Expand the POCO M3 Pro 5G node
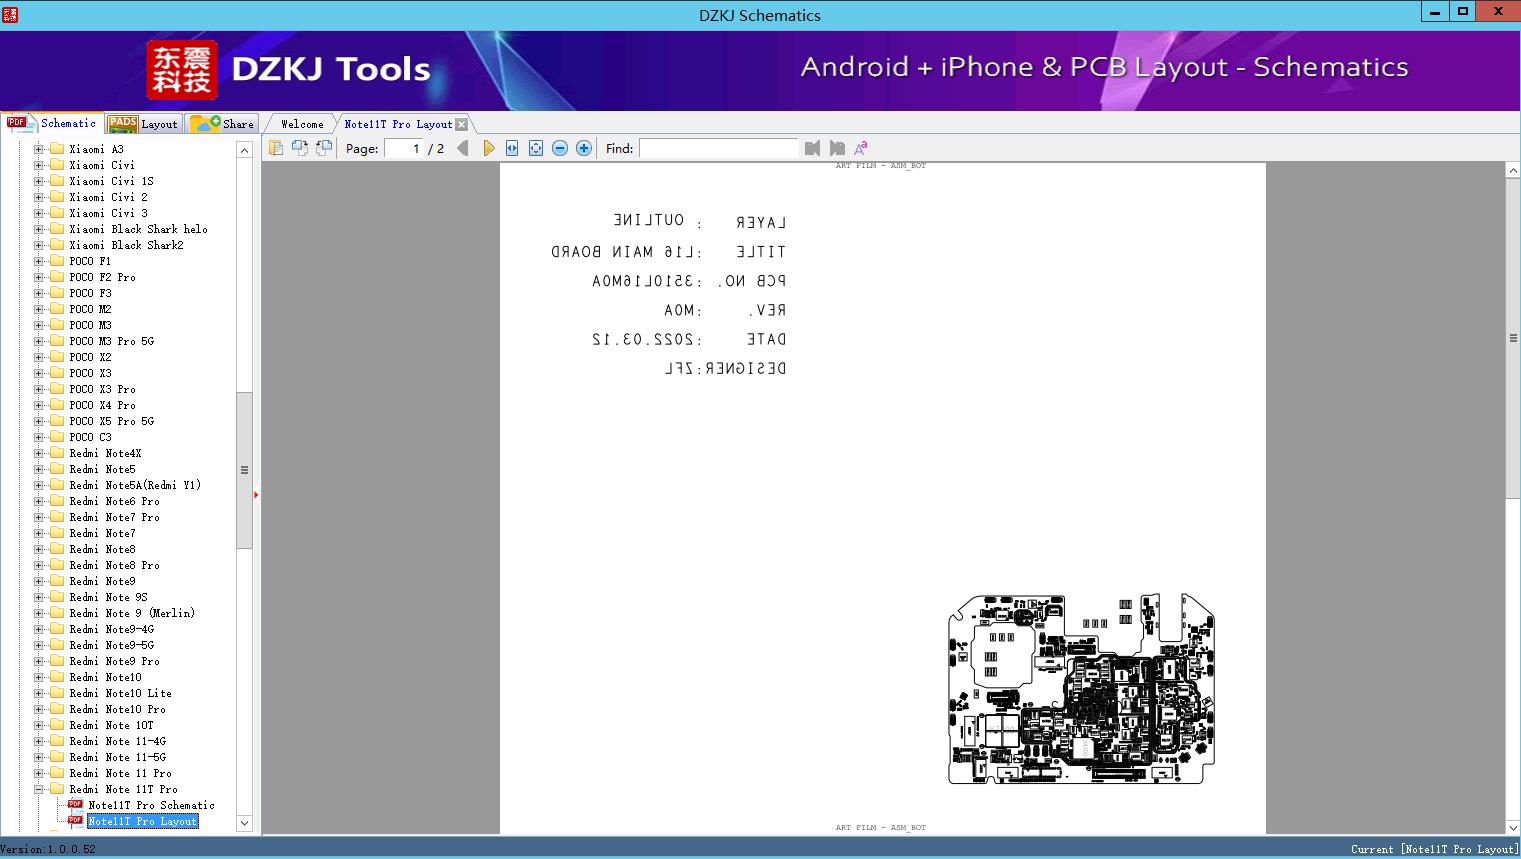 pyautogui.click(x=38, y=341)
